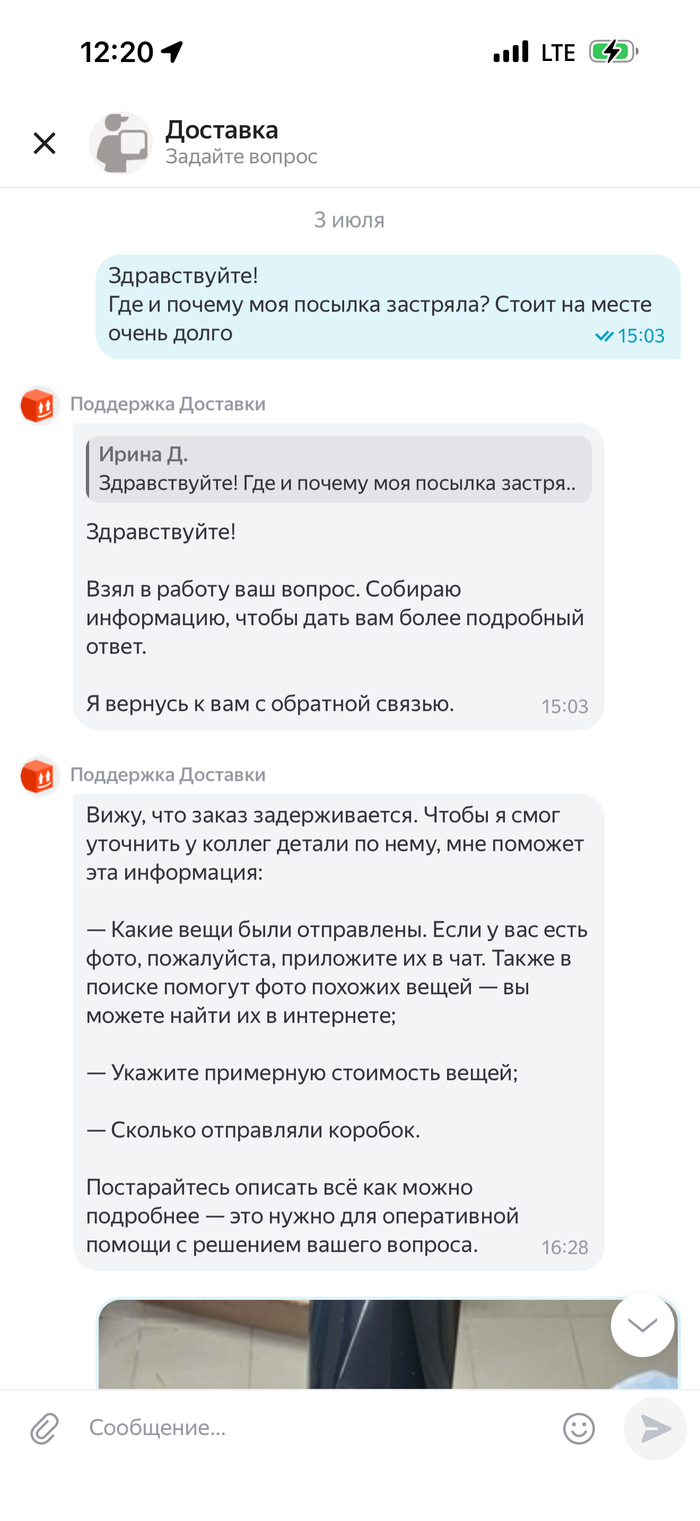This screenshot has height=1521, width=700.
Task: Open the quoted Ирина Д. message
Action: (x=339, y=469)
